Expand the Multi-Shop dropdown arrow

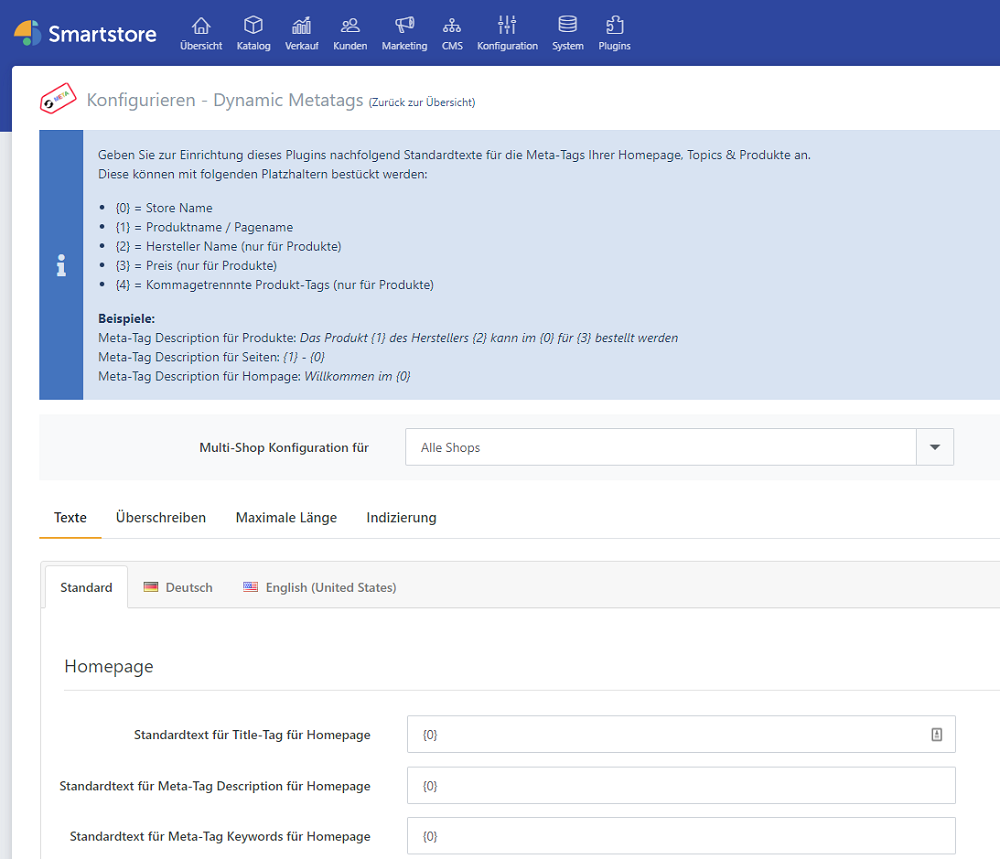pos(935,448)
